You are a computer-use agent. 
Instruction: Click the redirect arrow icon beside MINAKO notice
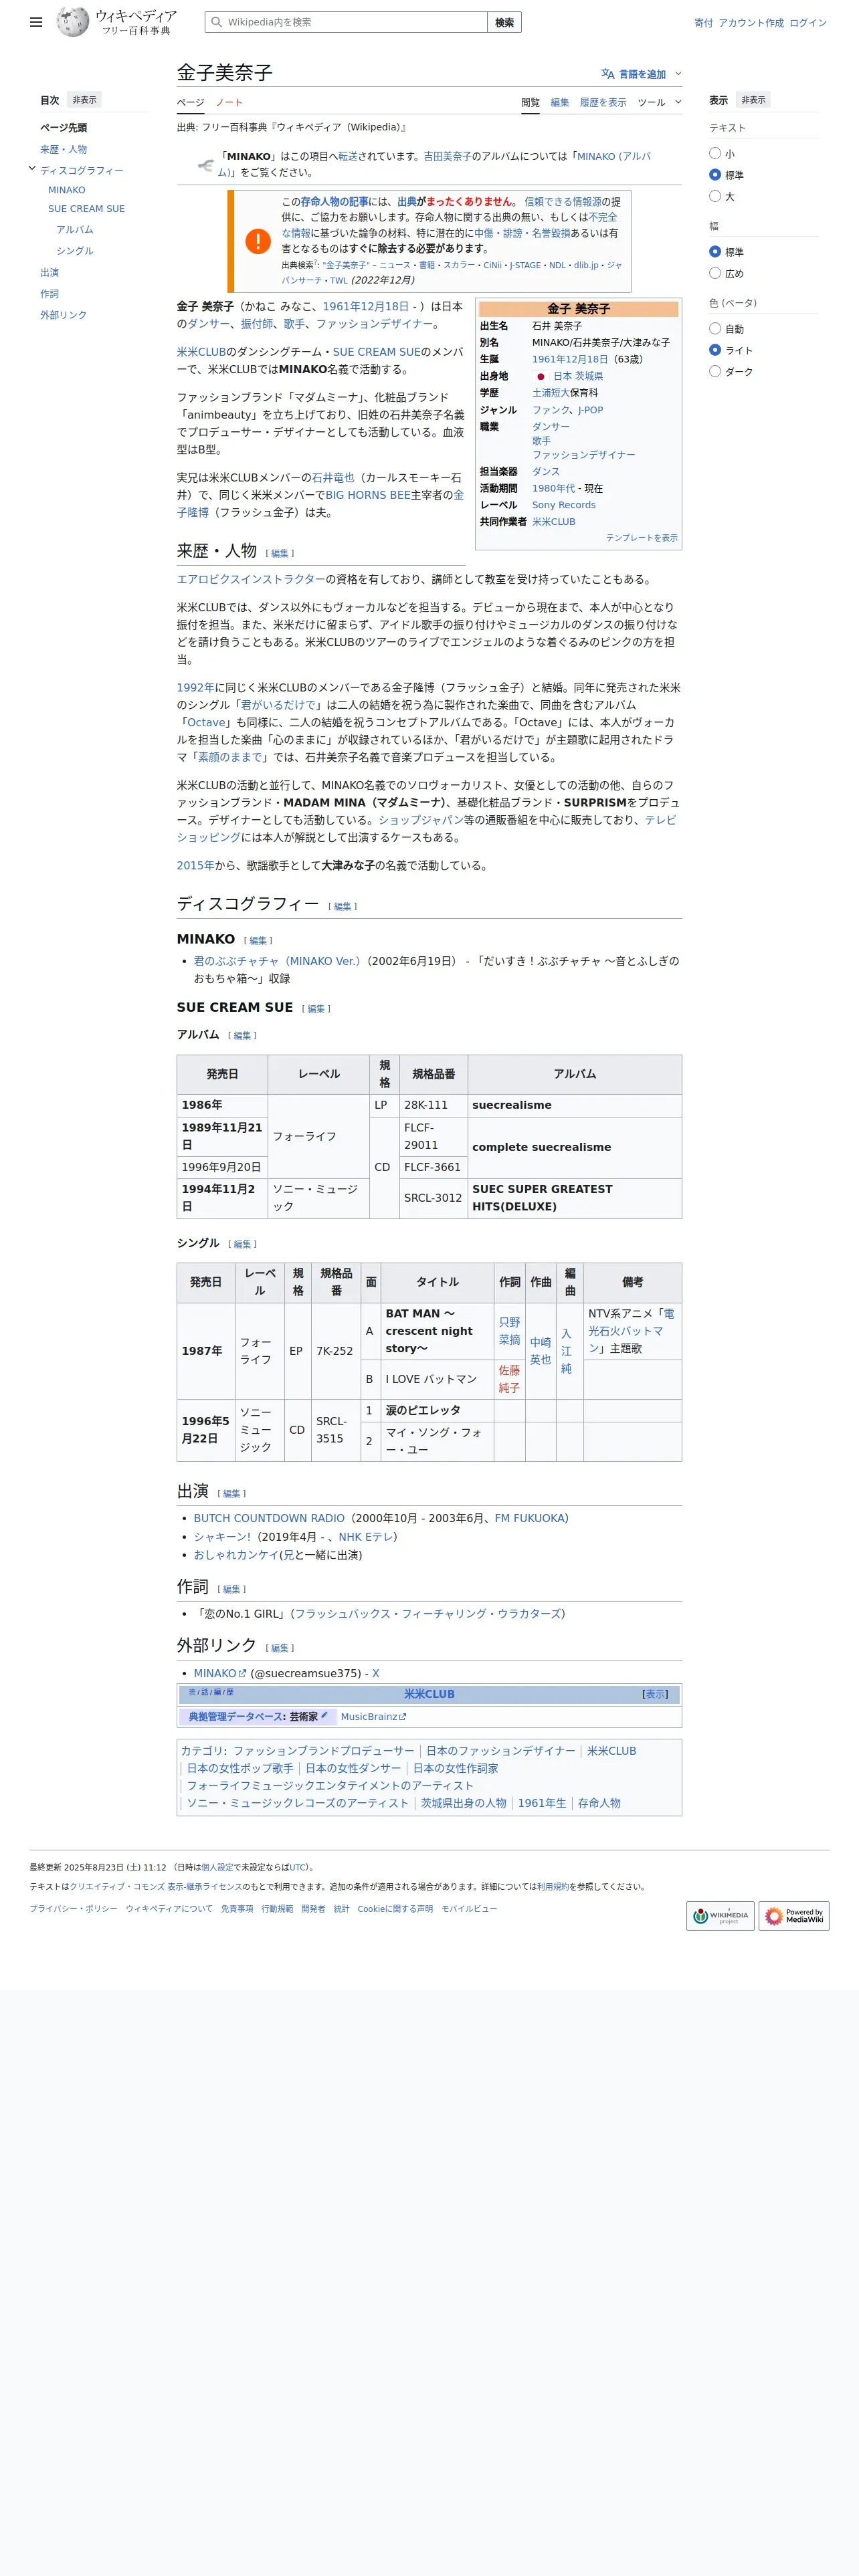coord(205,165)
